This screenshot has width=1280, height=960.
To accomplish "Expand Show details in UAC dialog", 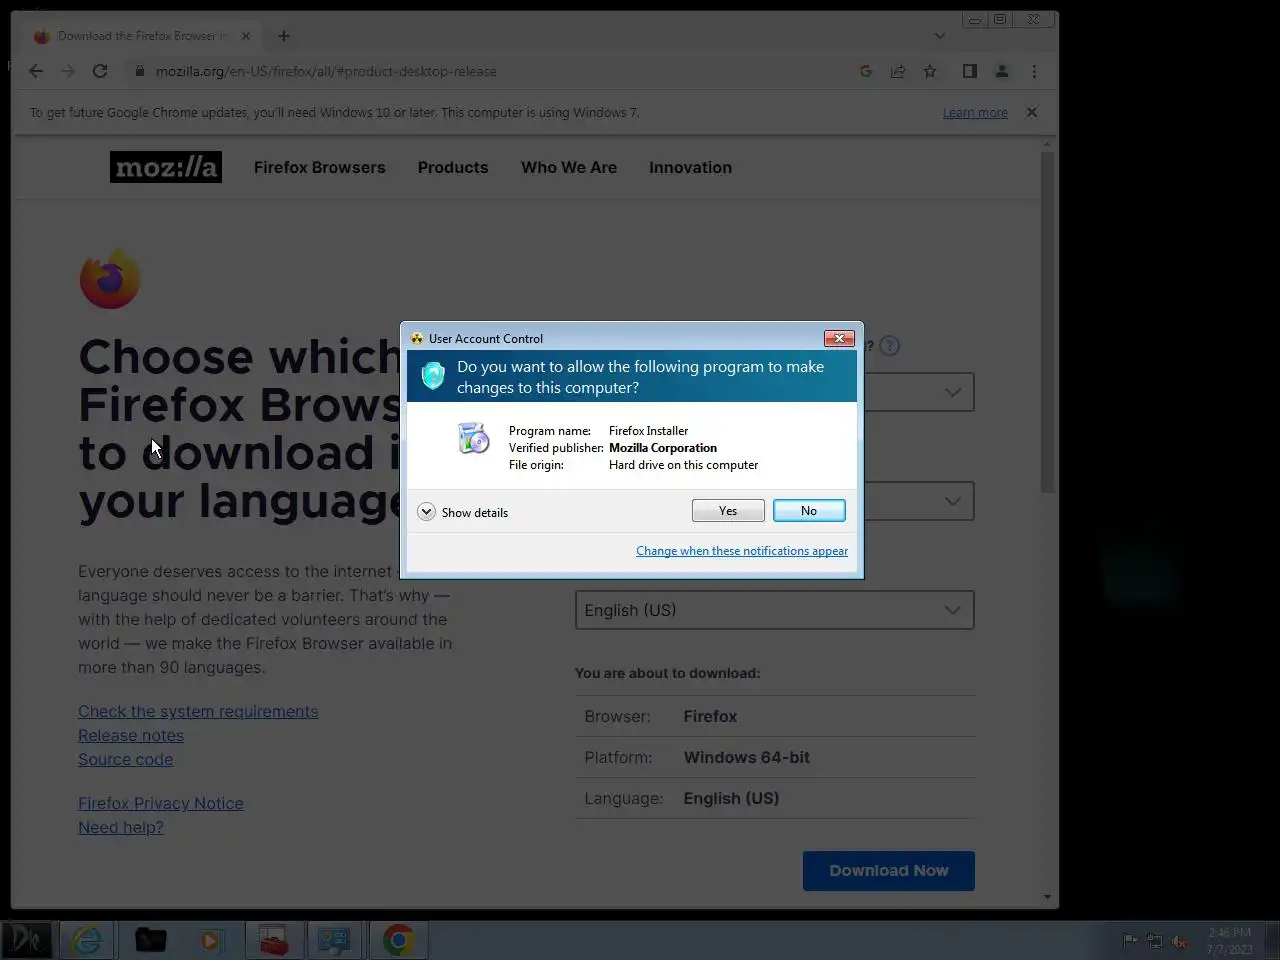I will click(x=462, y=512).
